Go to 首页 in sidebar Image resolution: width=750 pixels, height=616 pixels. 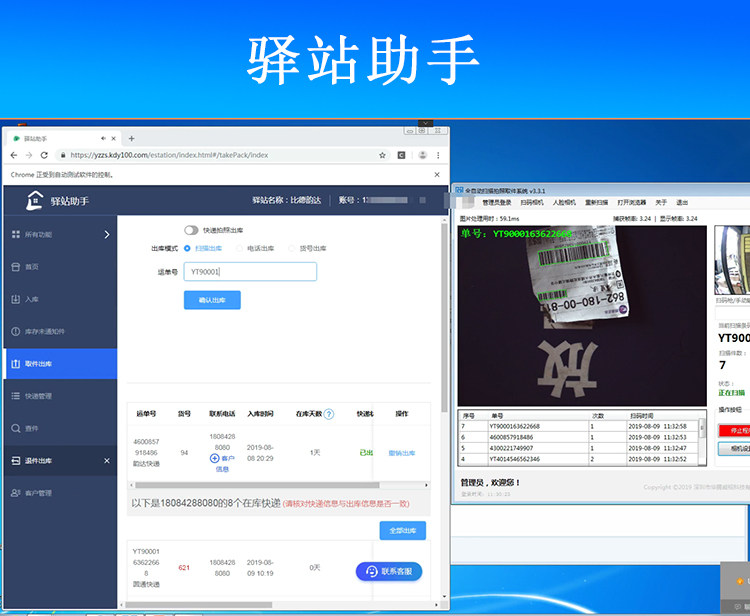tap(32, 267)
